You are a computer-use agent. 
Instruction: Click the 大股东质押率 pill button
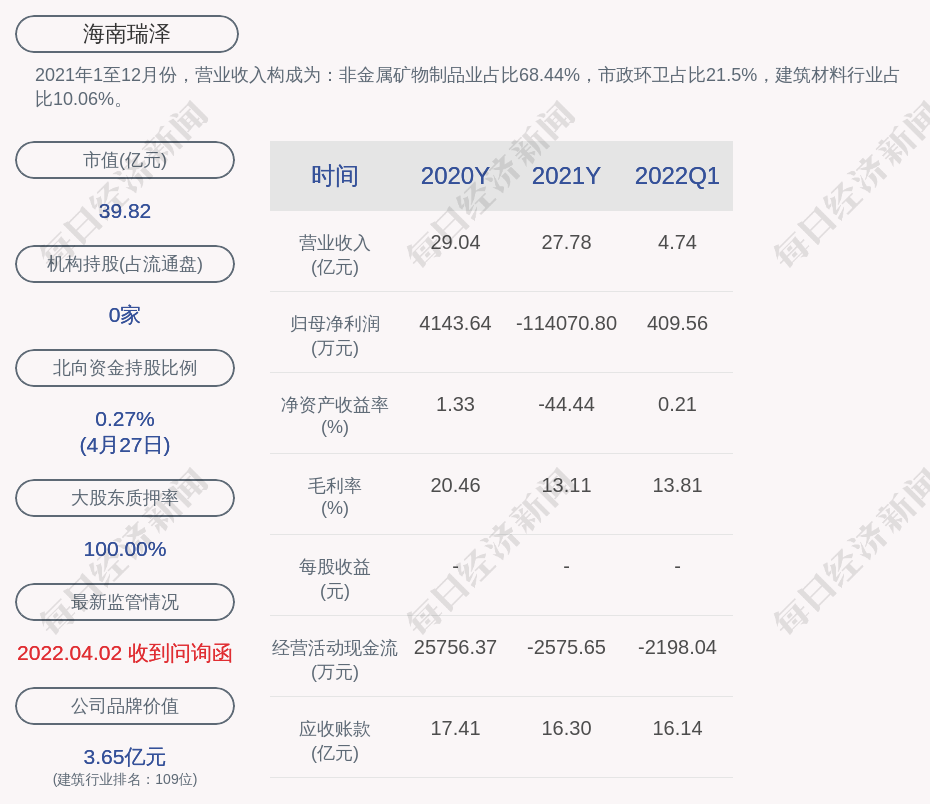125,498
